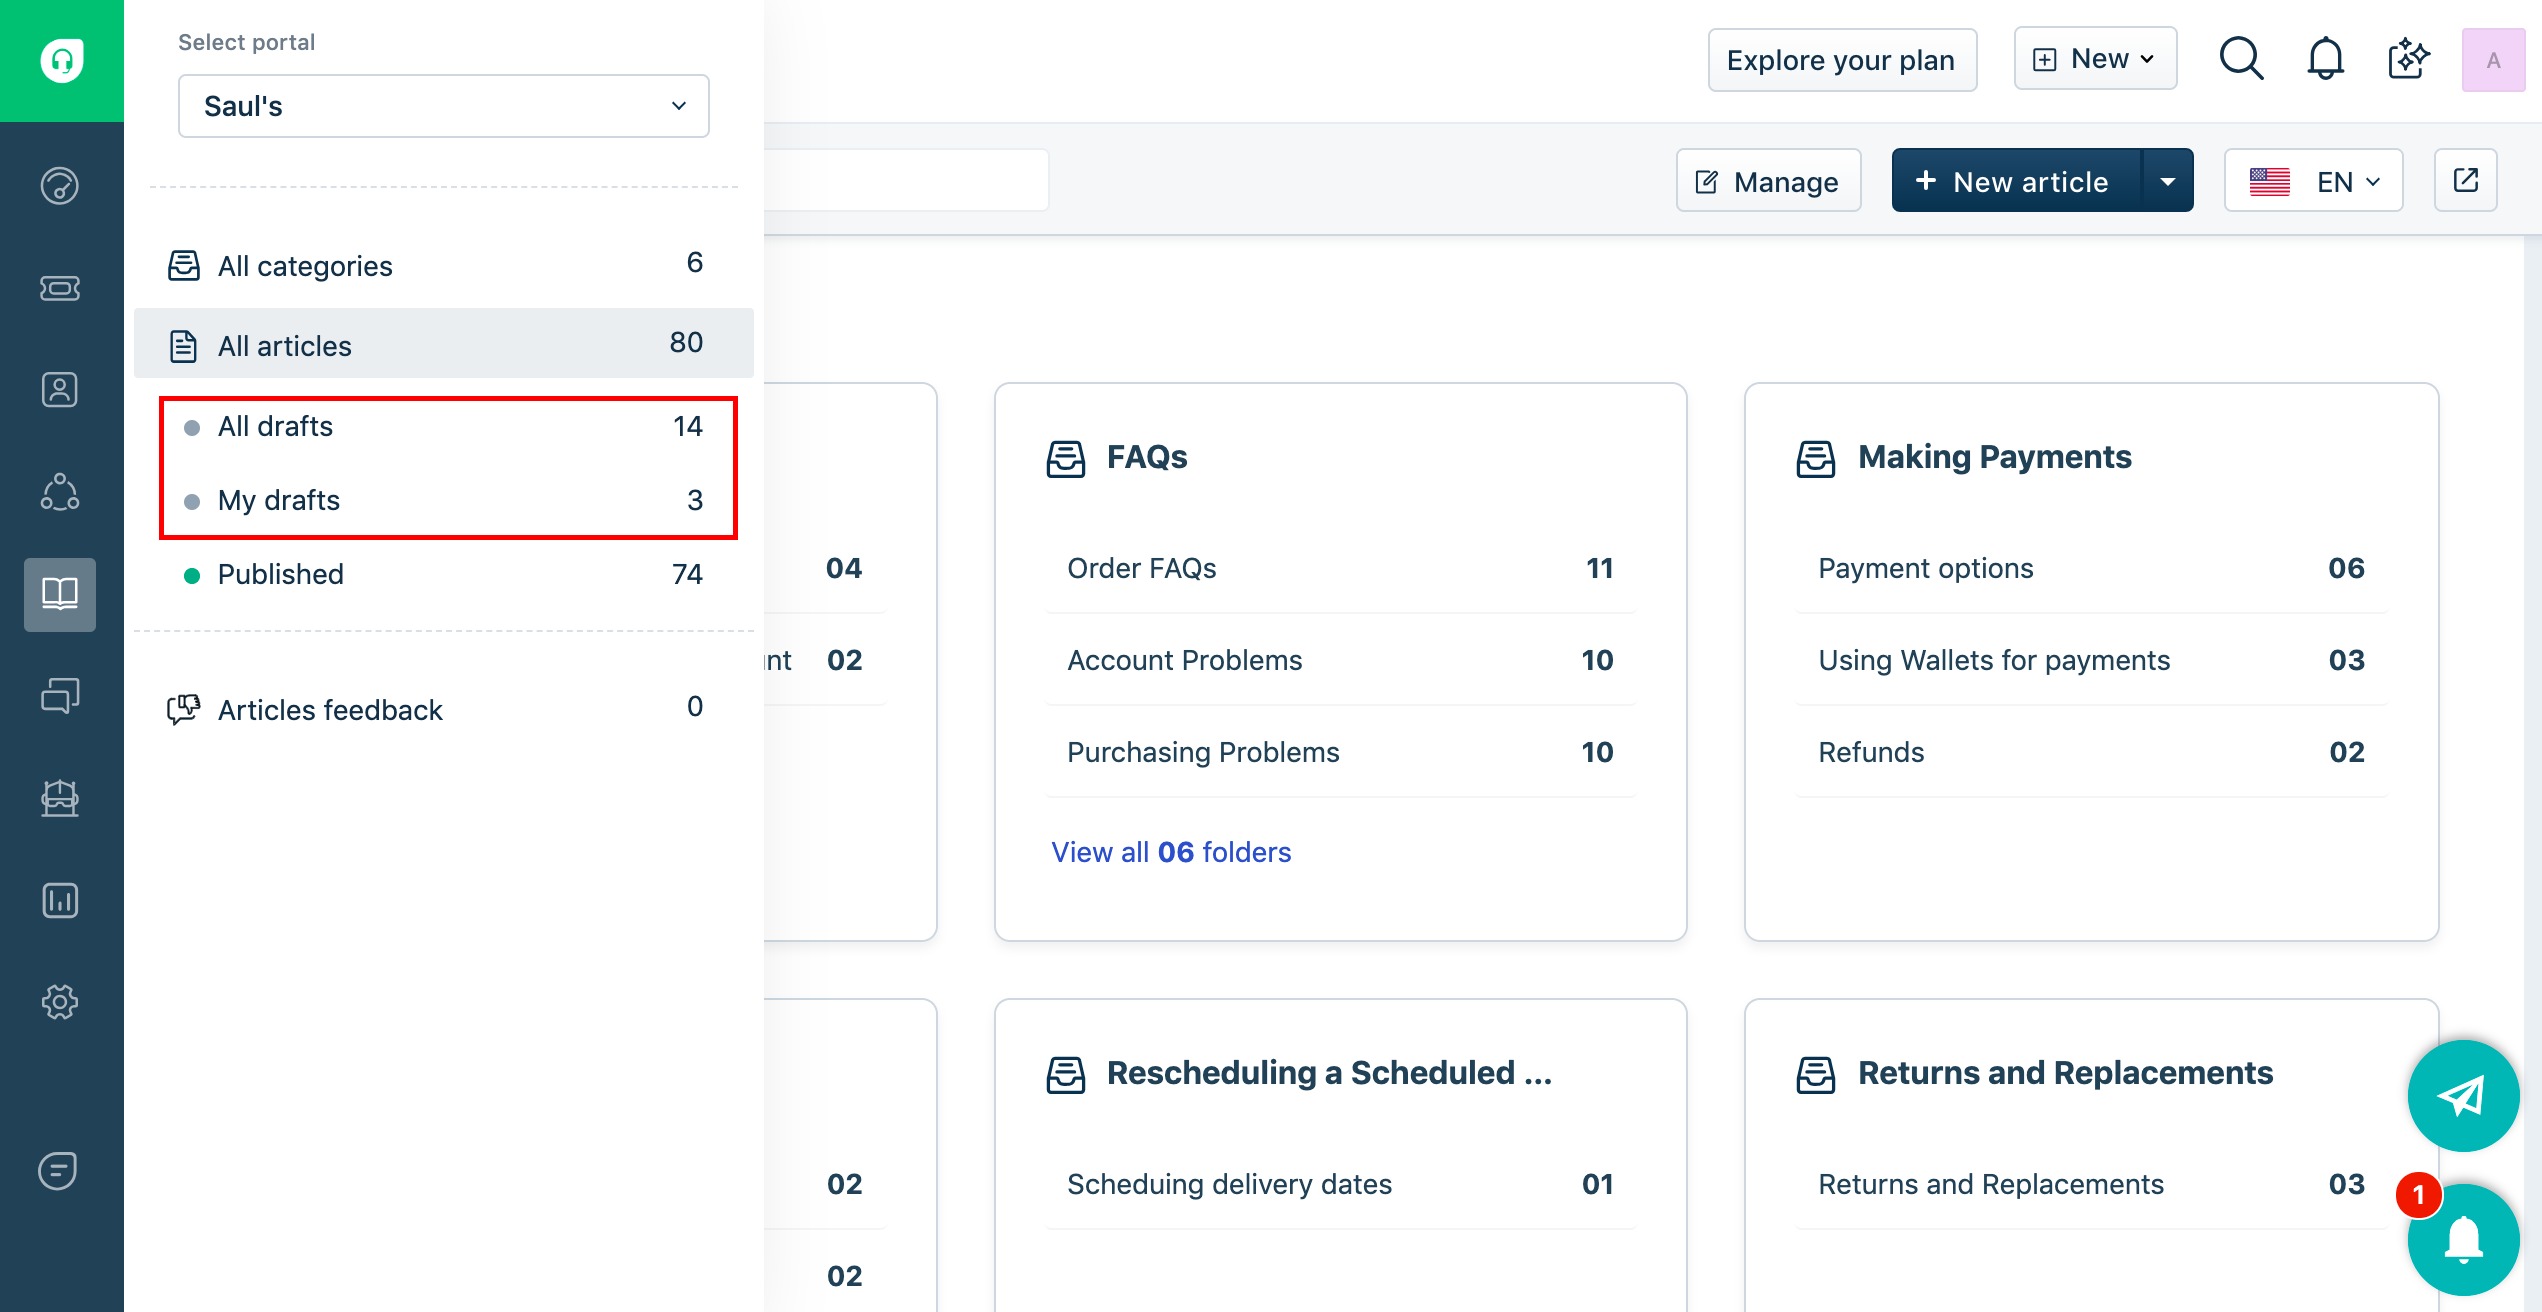
Task: Select All drafts filter
Action: [x=275, y=427]
